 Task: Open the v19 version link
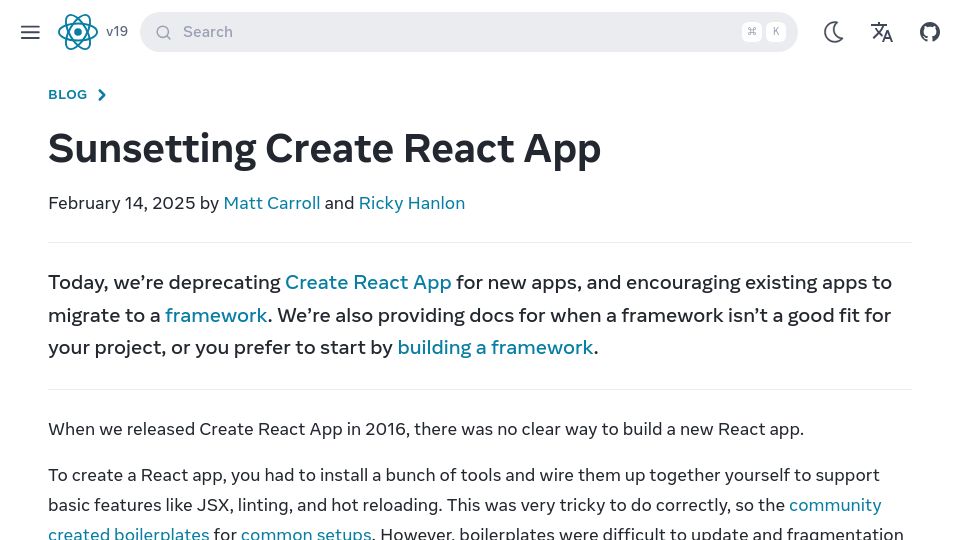116,32
